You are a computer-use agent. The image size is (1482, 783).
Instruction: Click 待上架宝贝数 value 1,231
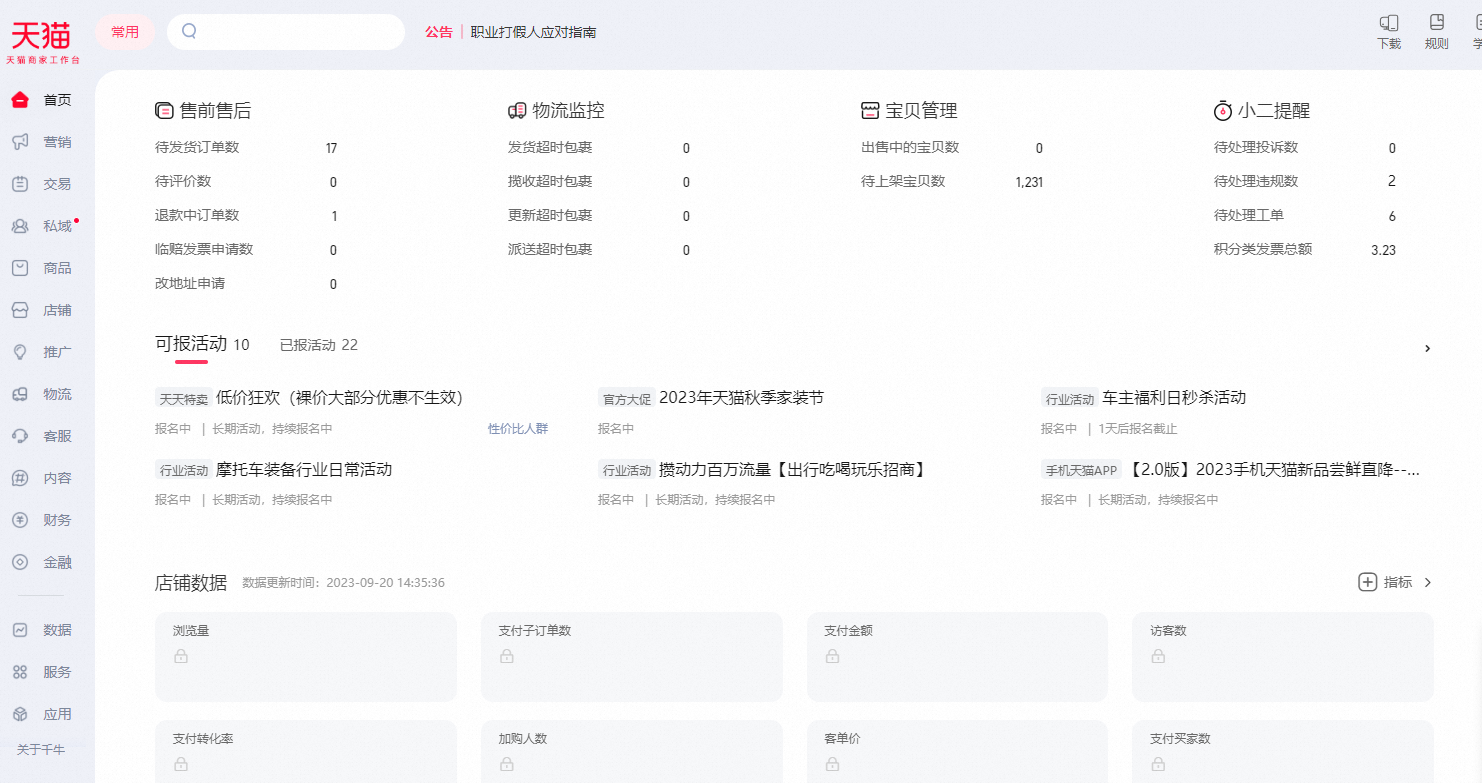click(x=1029, y=182)
